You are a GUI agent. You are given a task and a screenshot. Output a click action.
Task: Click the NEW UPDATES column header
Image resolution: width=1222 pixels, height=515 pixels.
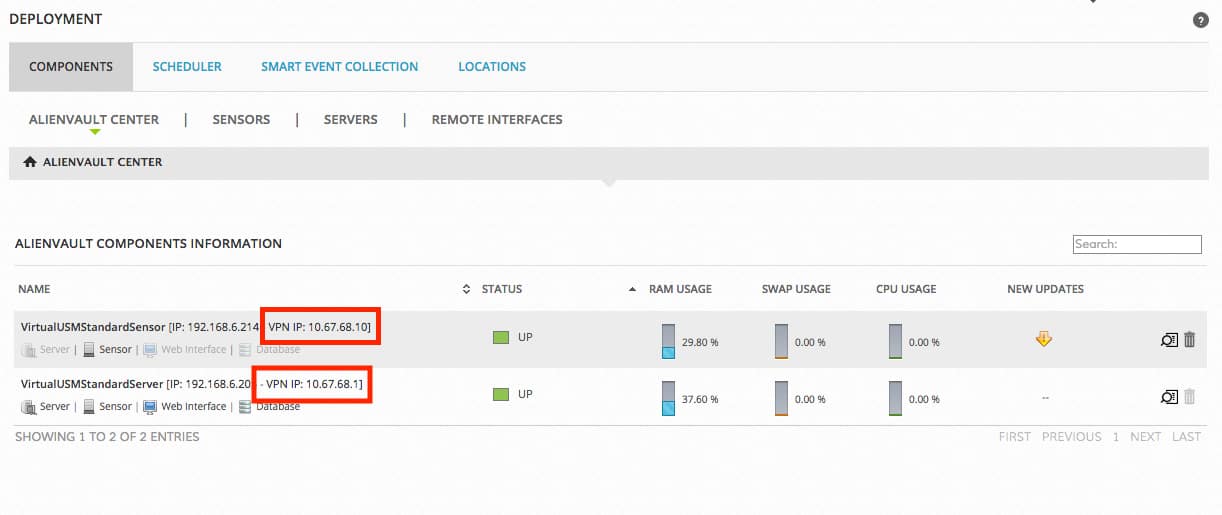1045,289
